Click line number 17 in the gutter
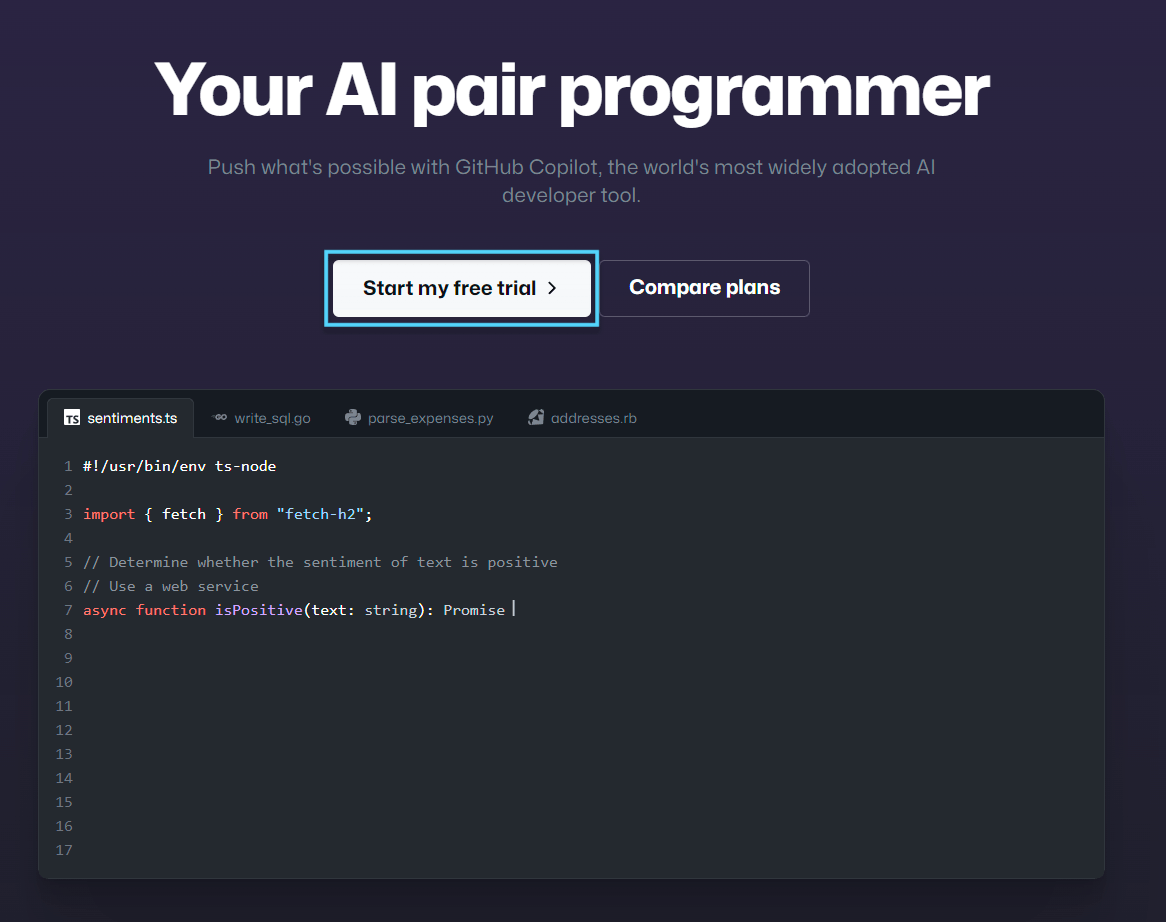Image resolution: width=1166 pixels, height=922 pixels. click(64, 850)
